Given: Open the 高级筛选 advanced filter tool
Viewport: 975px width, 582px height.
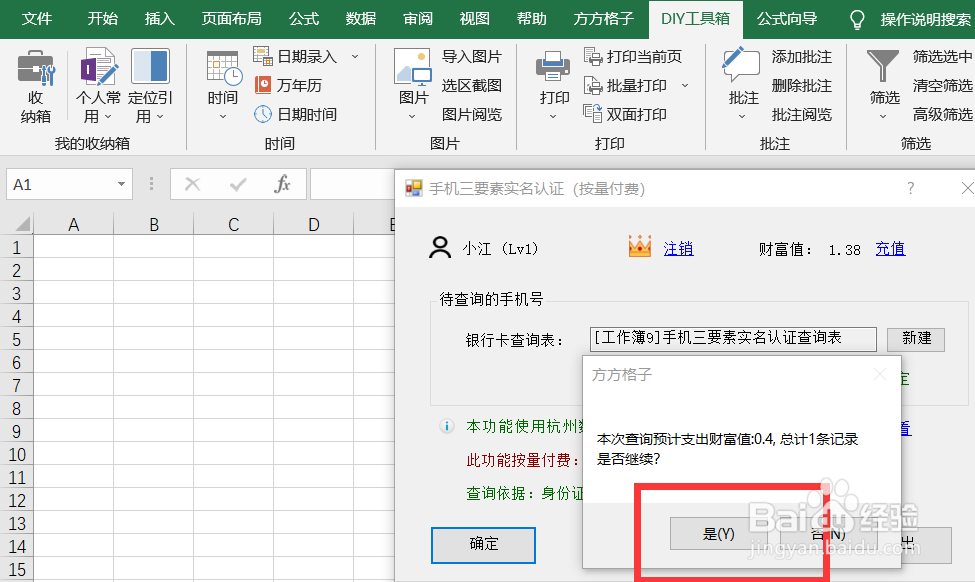Looking at the screenshot, I should [943, 113].
